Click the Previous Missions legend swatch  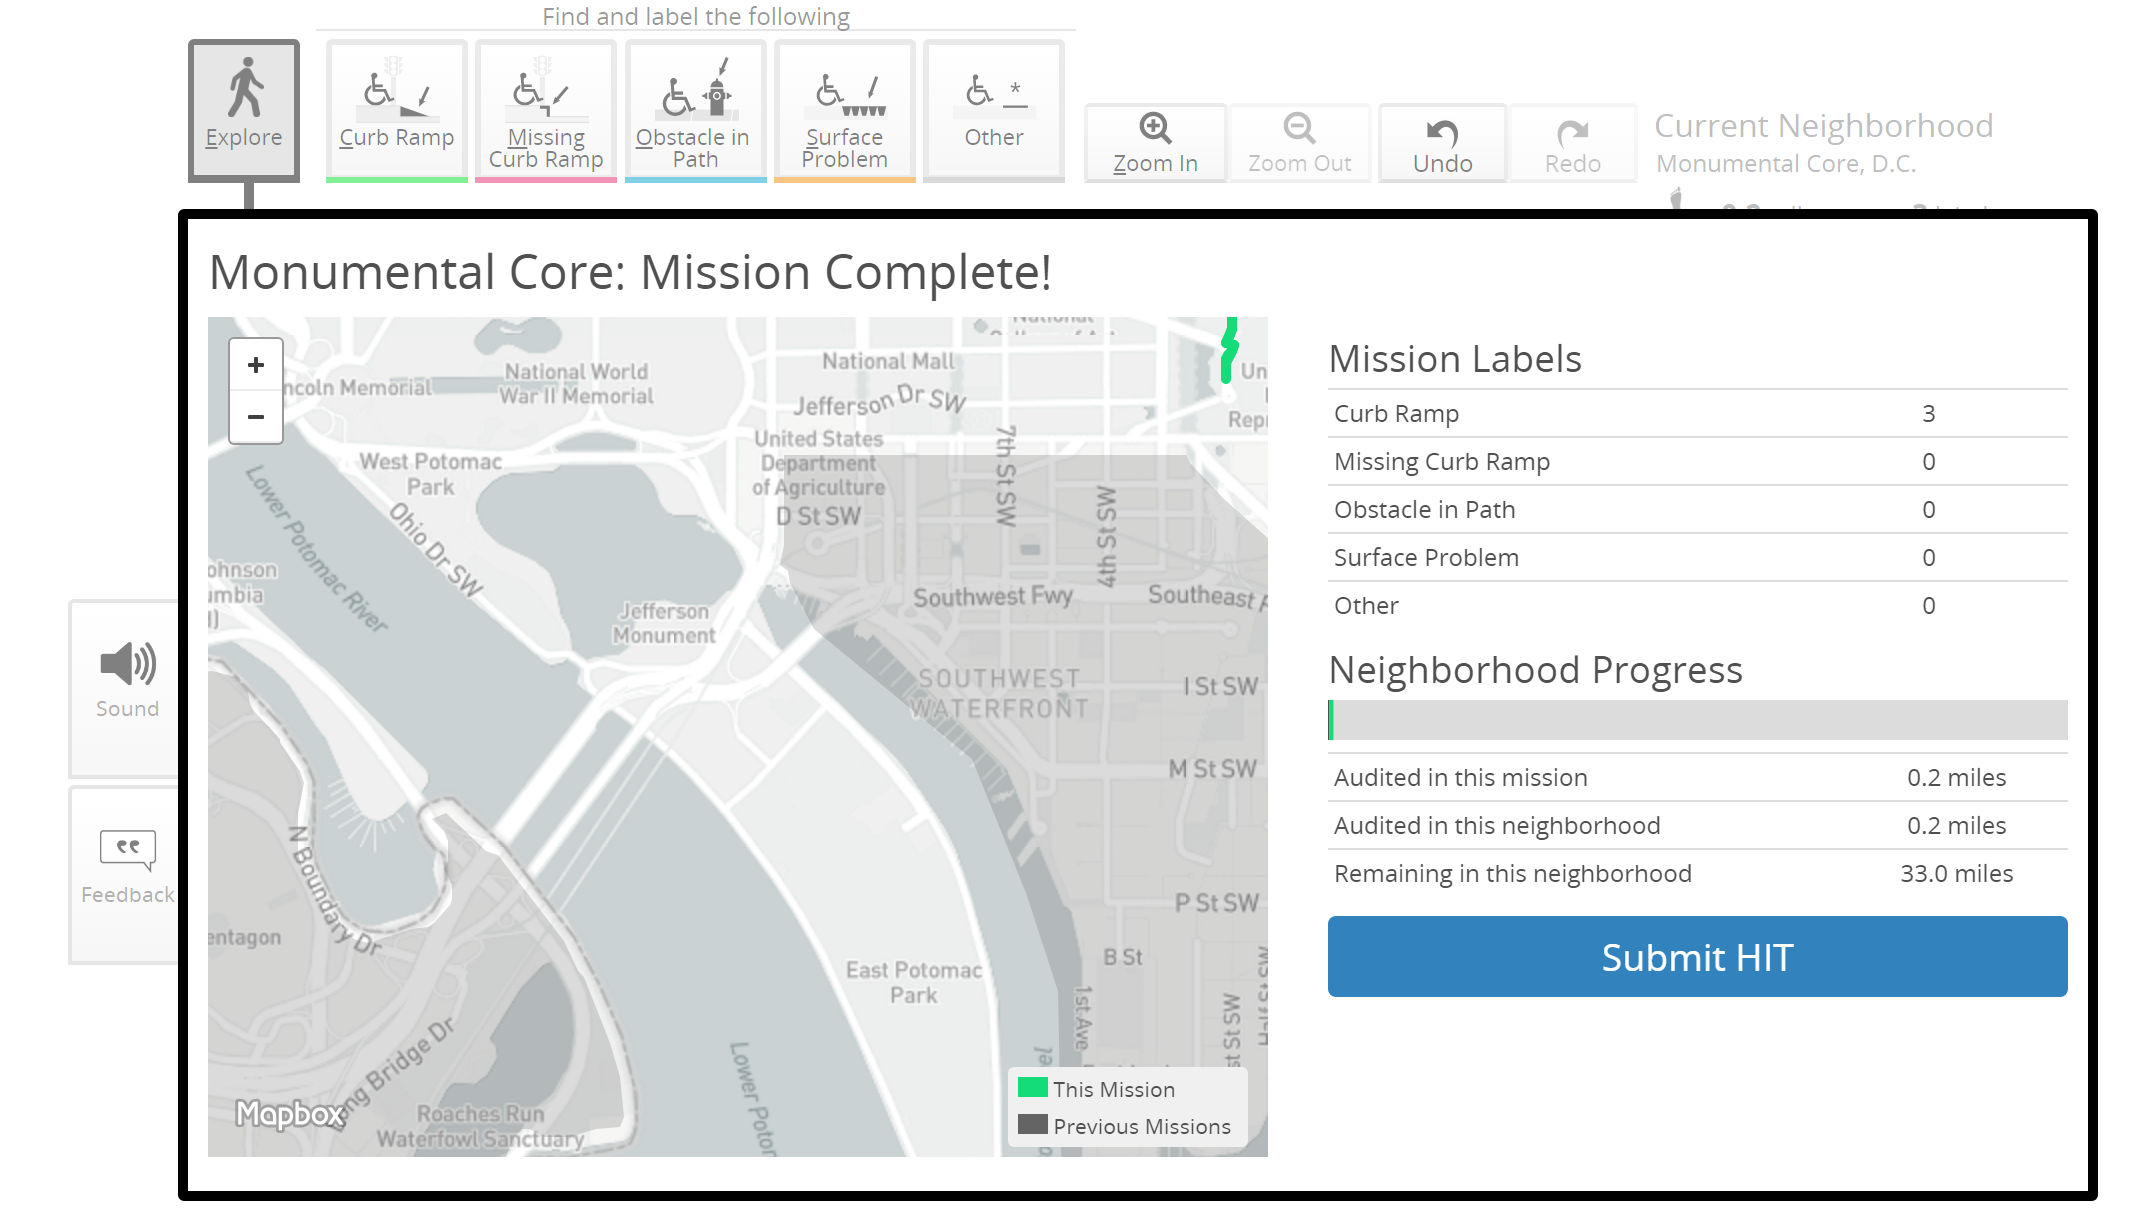coord(1032,1126)
